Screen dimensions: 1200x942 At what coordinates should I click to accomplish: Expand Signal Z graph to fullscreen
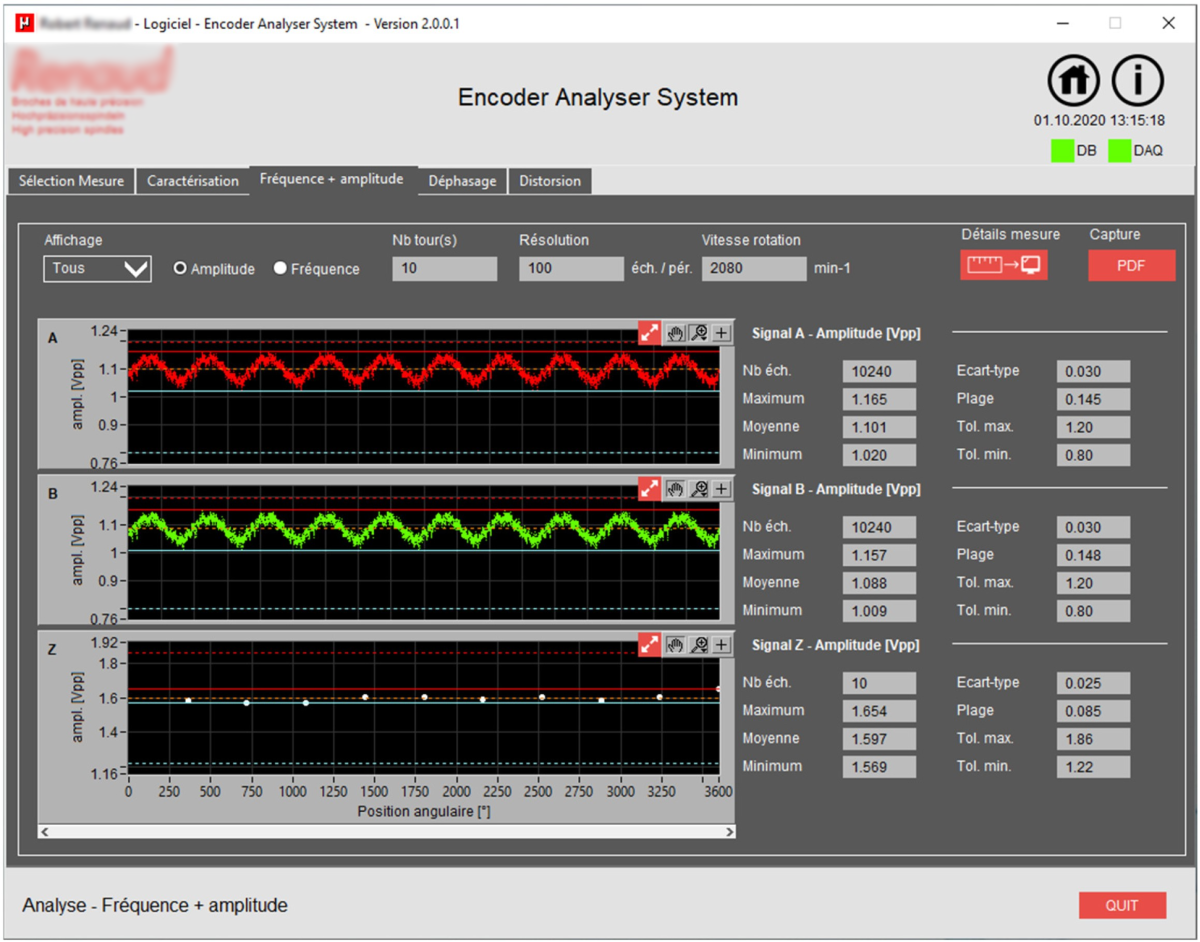[649, 645]
